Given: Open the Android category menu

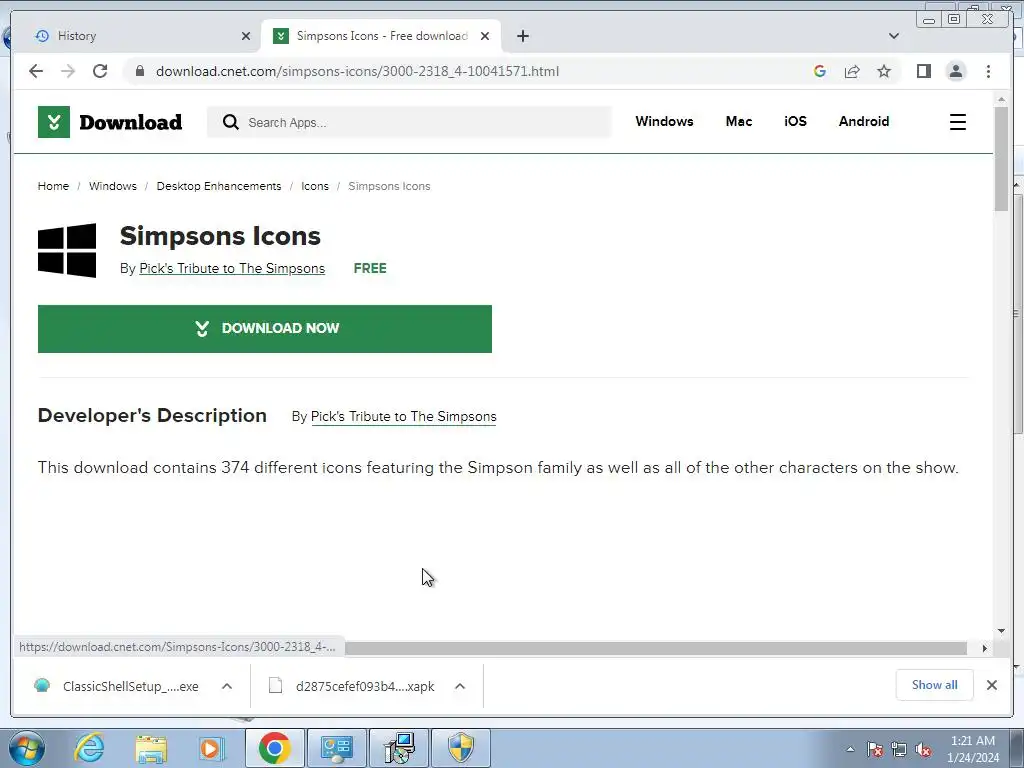Looking at the screenshot, I should click(863, 121).
